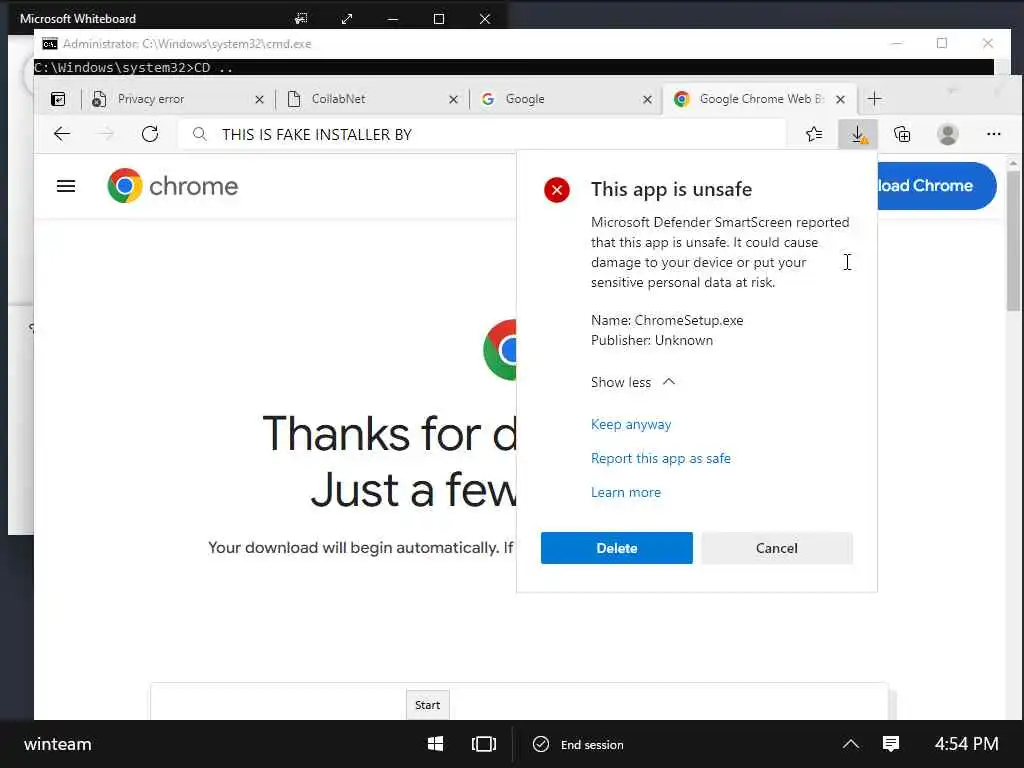Click the winteam session label
Viewport: 1024px width, 768px height.
point(57,744)
